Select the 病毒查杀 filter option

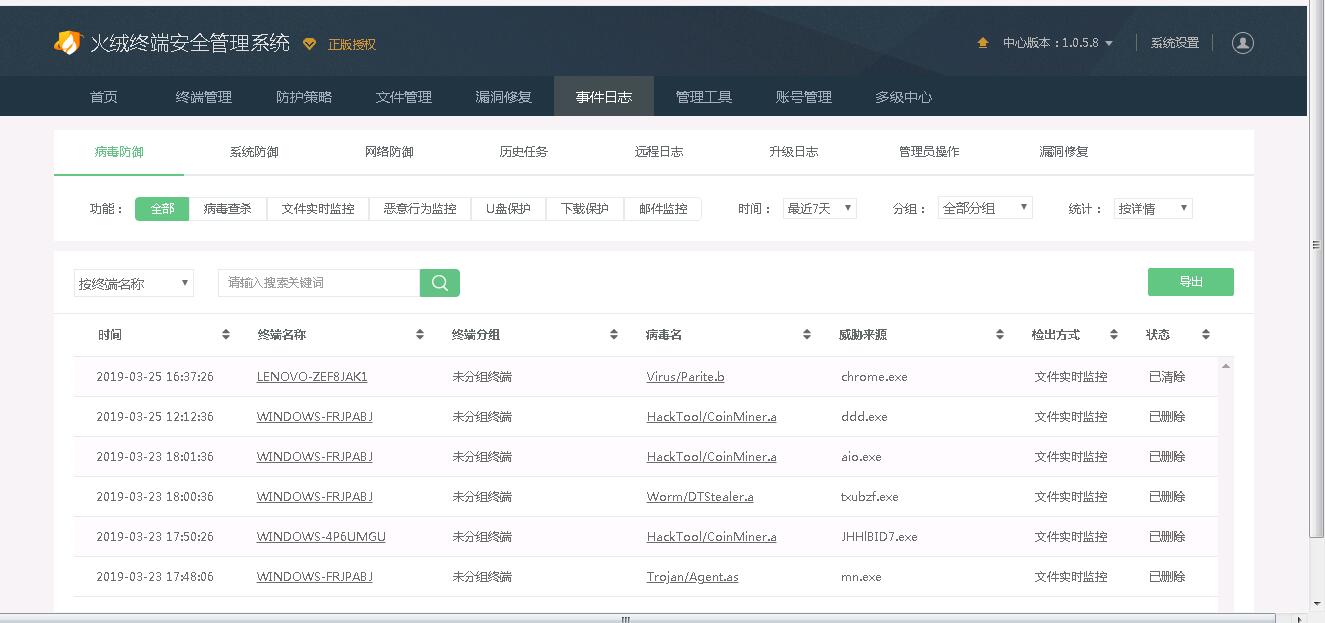(x=228, y=209)
